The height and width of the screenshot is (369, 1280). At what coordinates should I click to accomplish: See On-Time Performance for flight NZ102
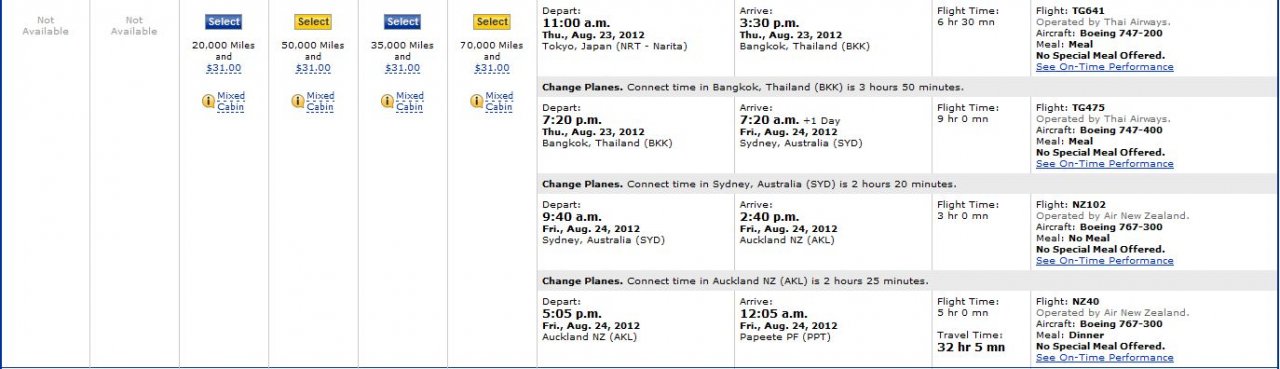1104,261
